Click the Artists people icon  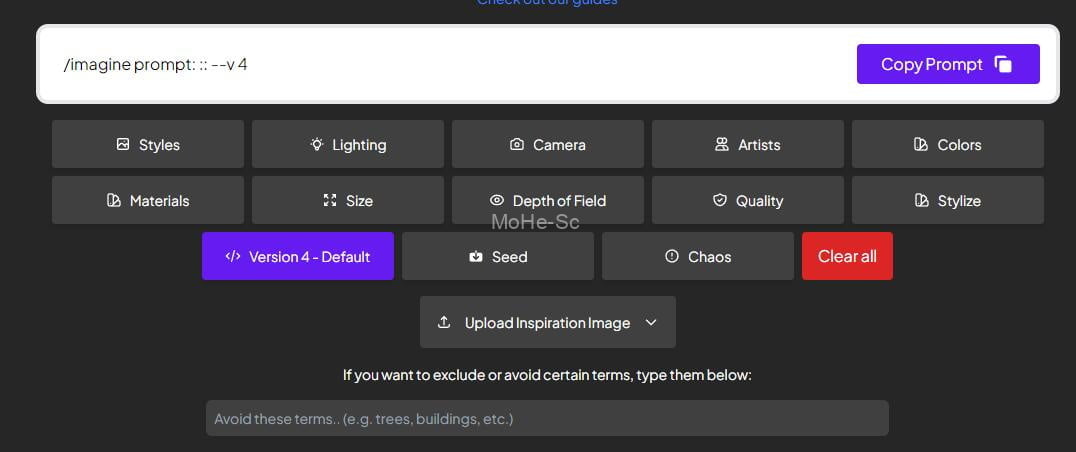pos(722,145)
